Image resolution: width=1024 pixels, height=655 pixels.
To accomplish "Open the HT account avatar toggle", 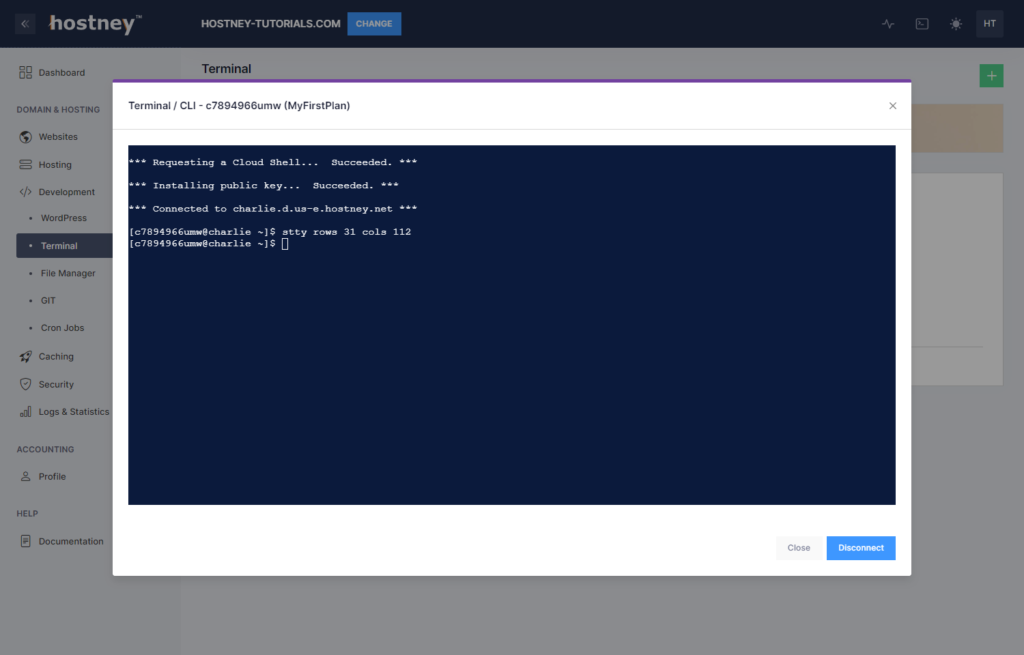I will click(x=989, y=23).
